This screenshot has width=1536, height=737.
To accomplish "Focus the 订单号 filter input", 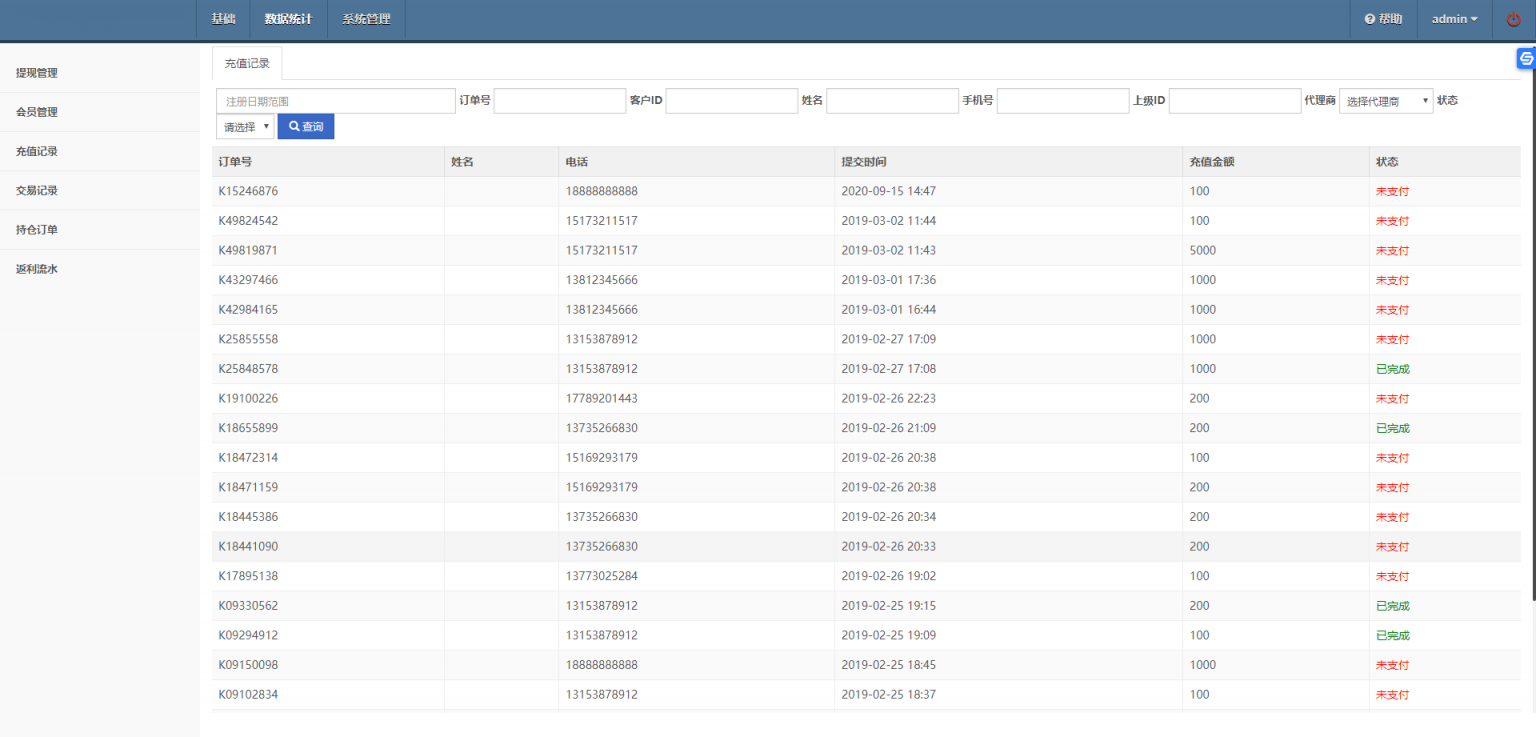I will click(x=559, y=101).
